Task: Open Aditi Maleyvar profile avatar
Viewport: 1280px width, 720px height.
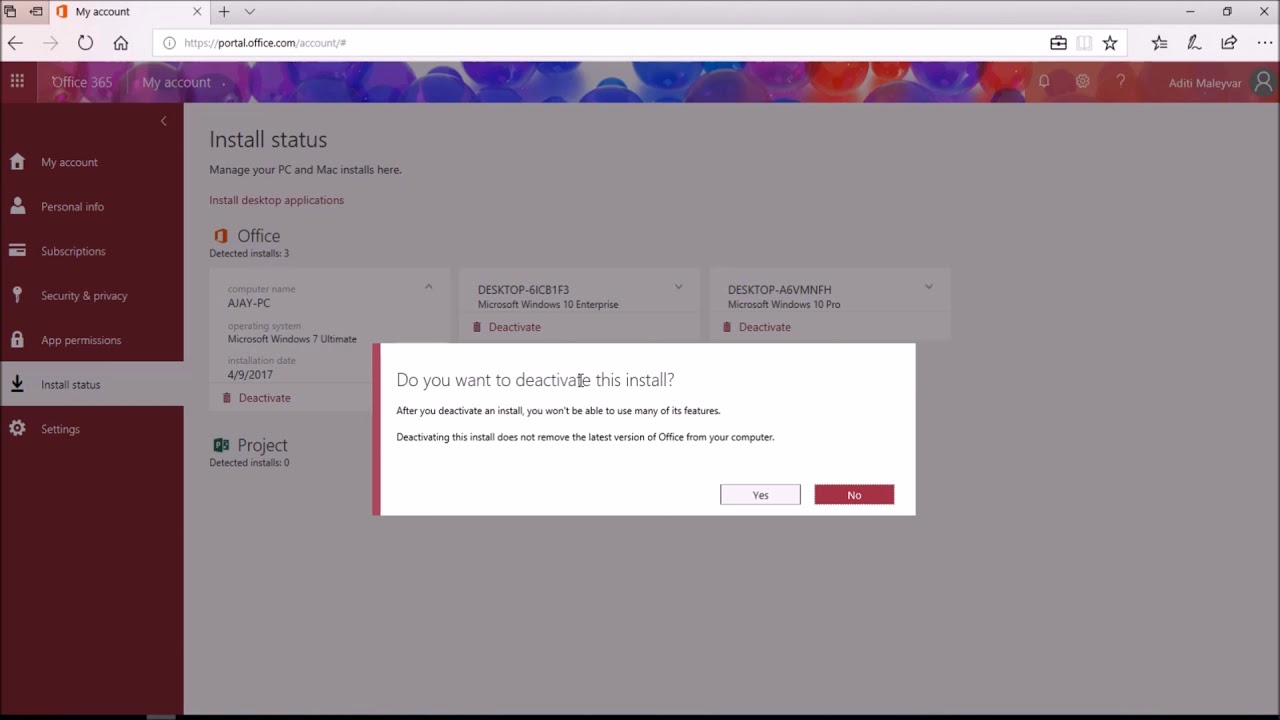Action: coord(1264,82)
